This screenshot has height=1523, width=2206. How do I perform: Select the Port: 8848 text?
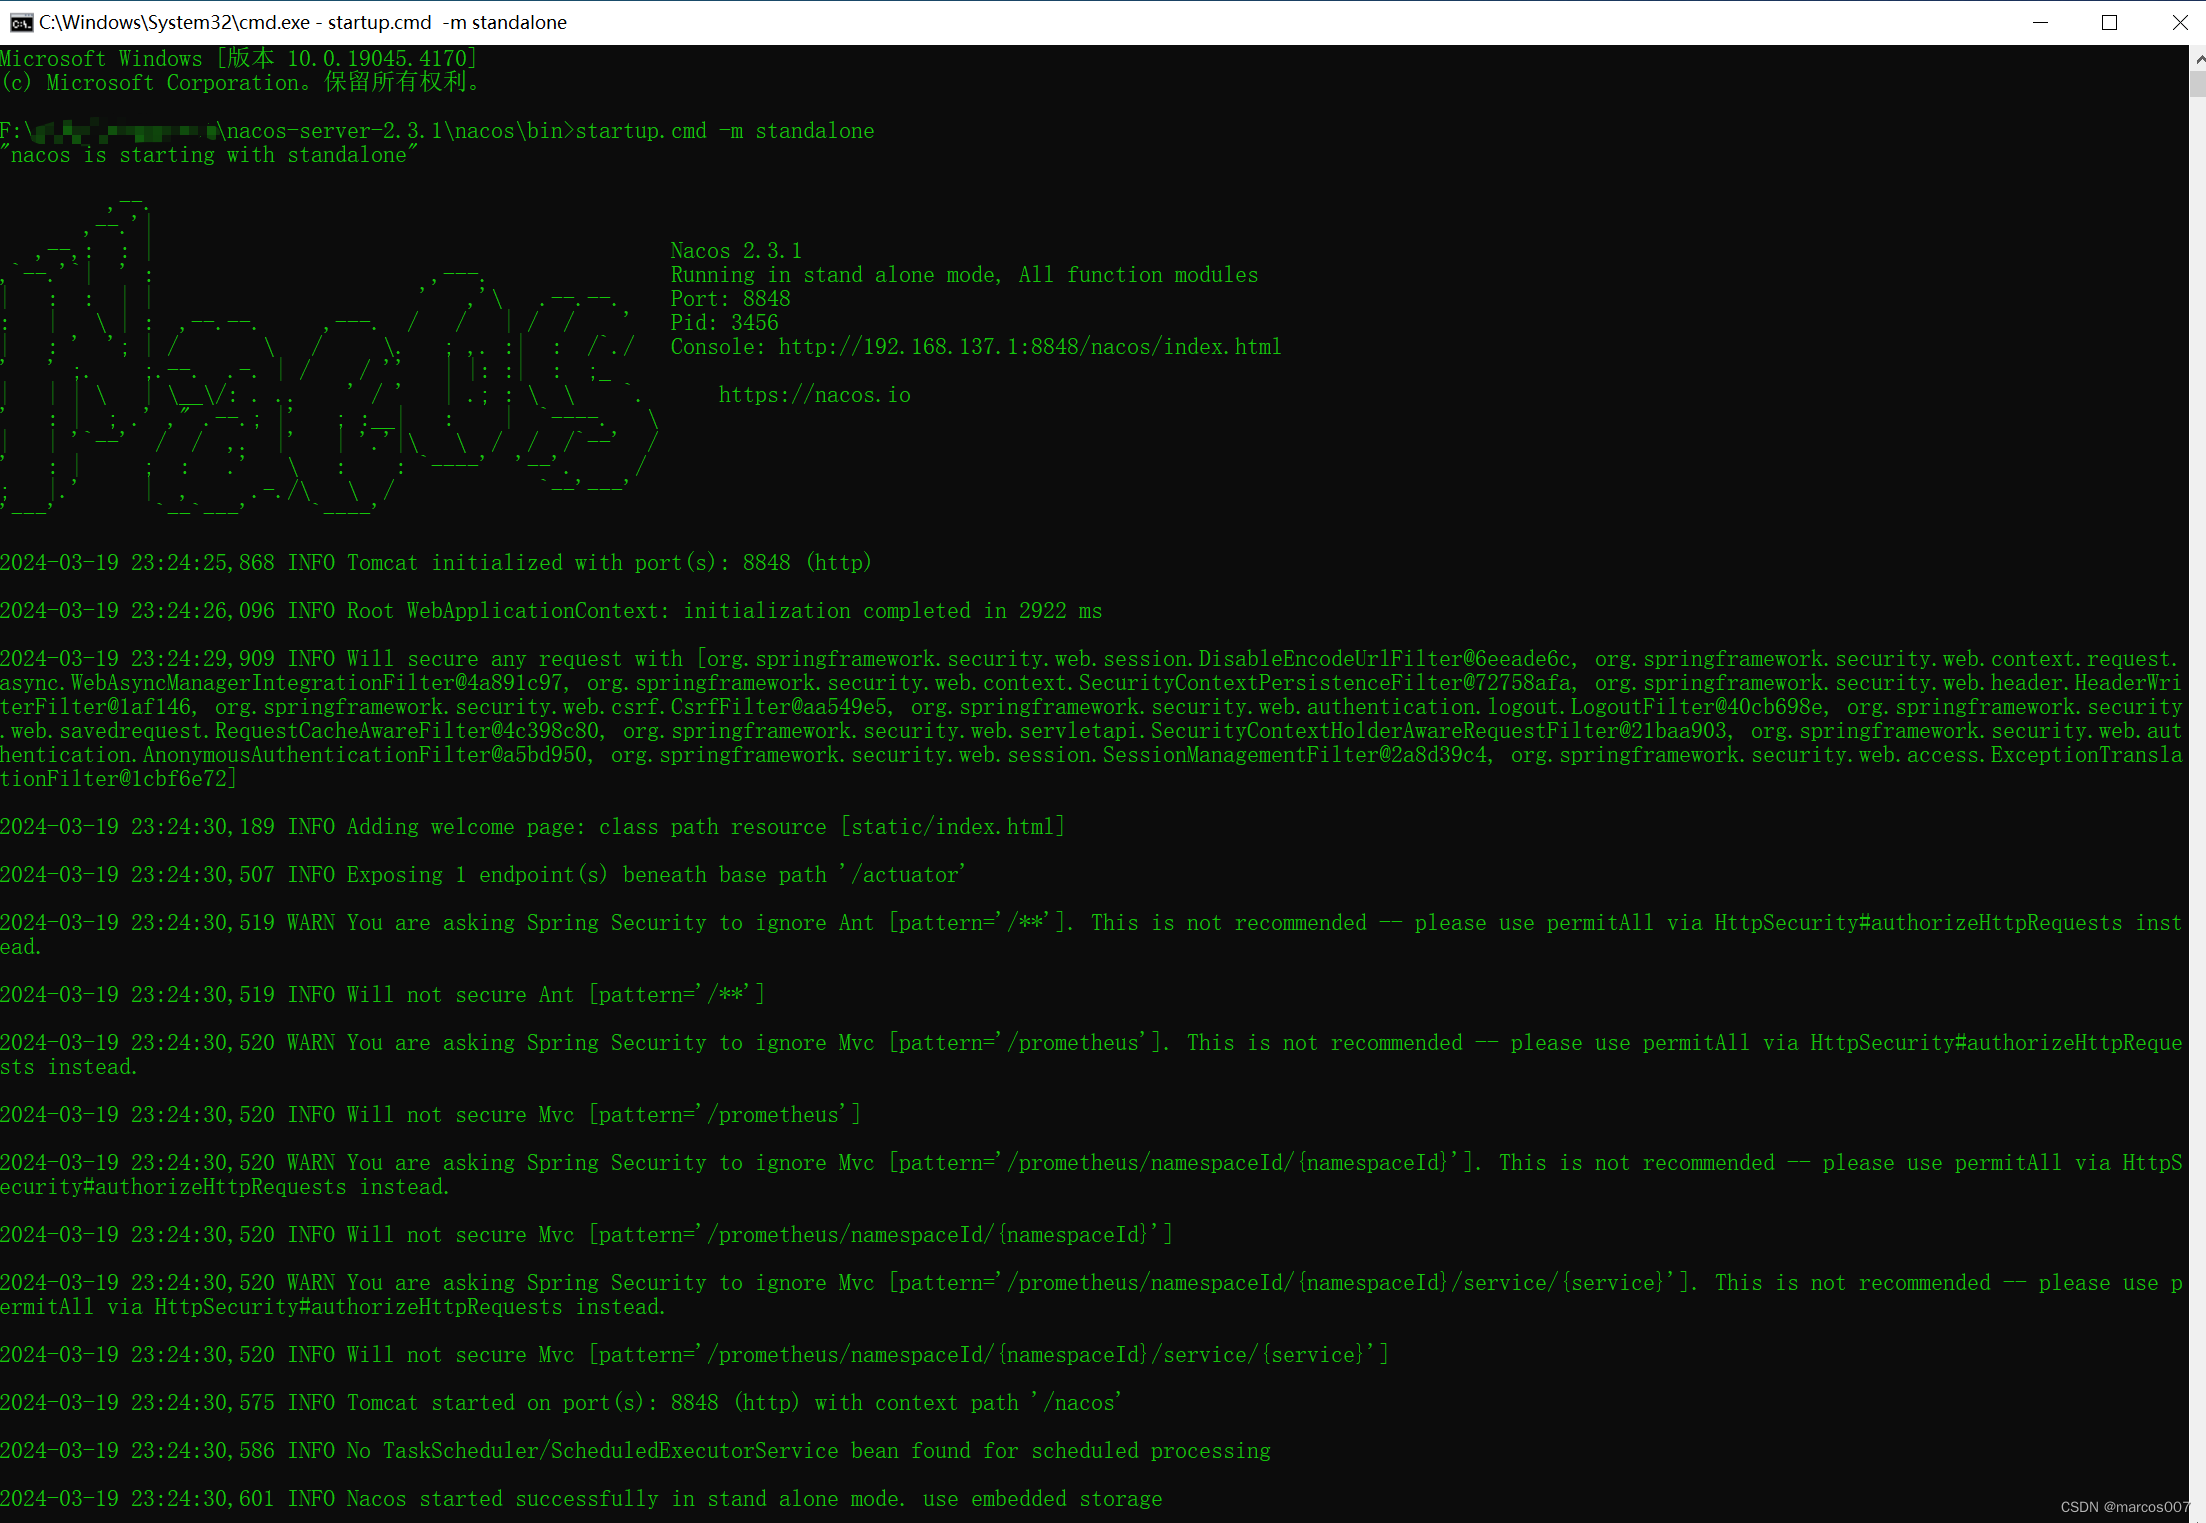click(729, 298)
